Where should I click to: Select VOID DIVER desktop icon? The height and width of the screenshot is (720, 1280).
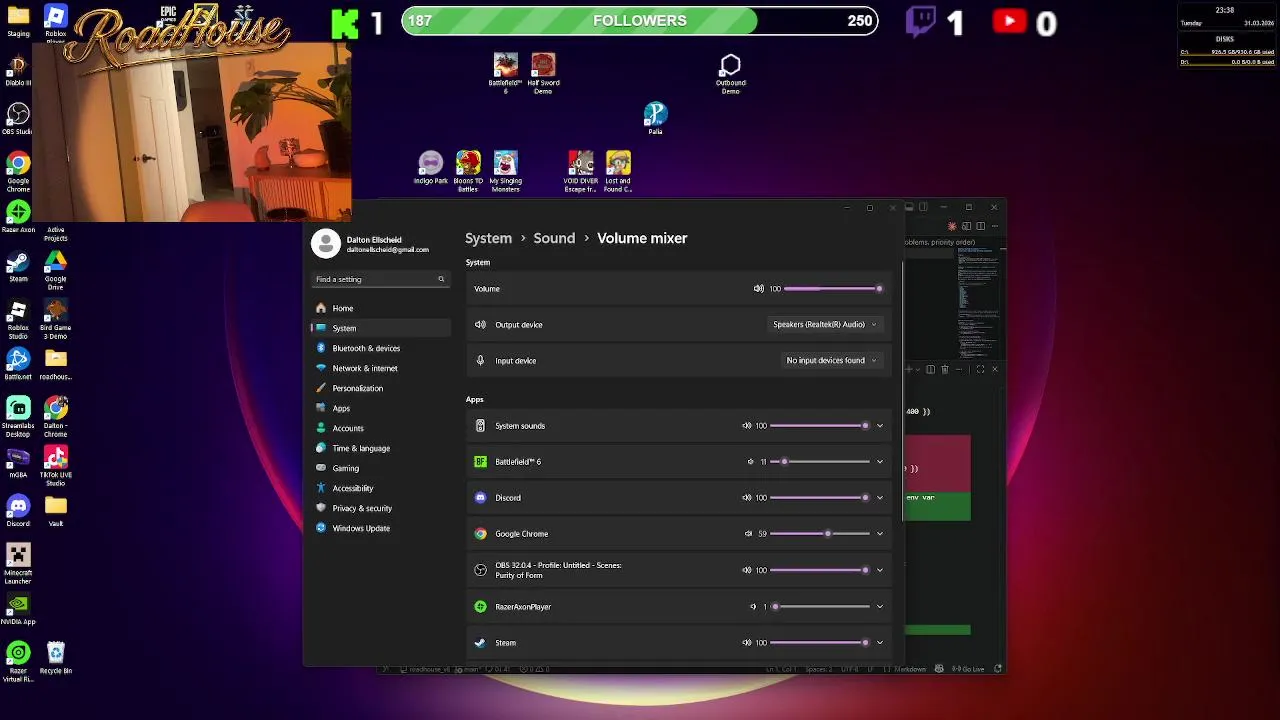581,171
